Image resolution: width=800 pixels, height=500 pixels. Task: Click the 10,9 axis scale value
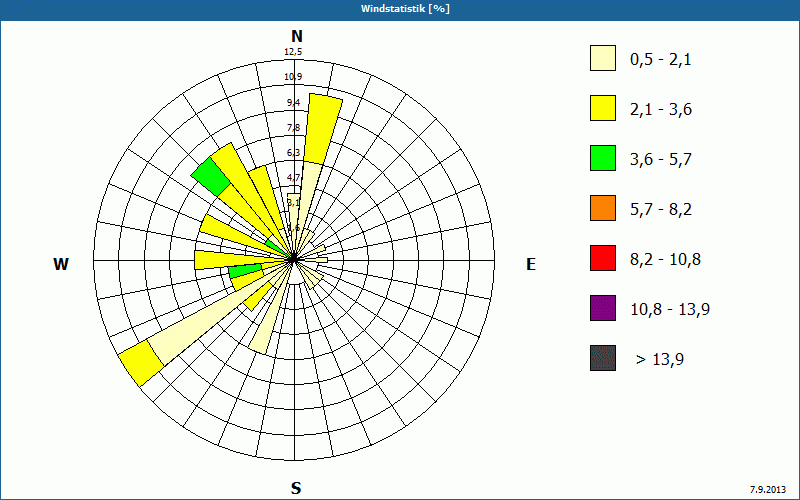click(293, 77)
